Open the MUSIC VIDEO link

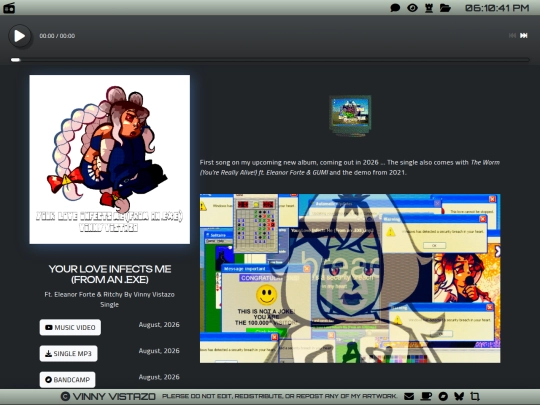(70, 327)
